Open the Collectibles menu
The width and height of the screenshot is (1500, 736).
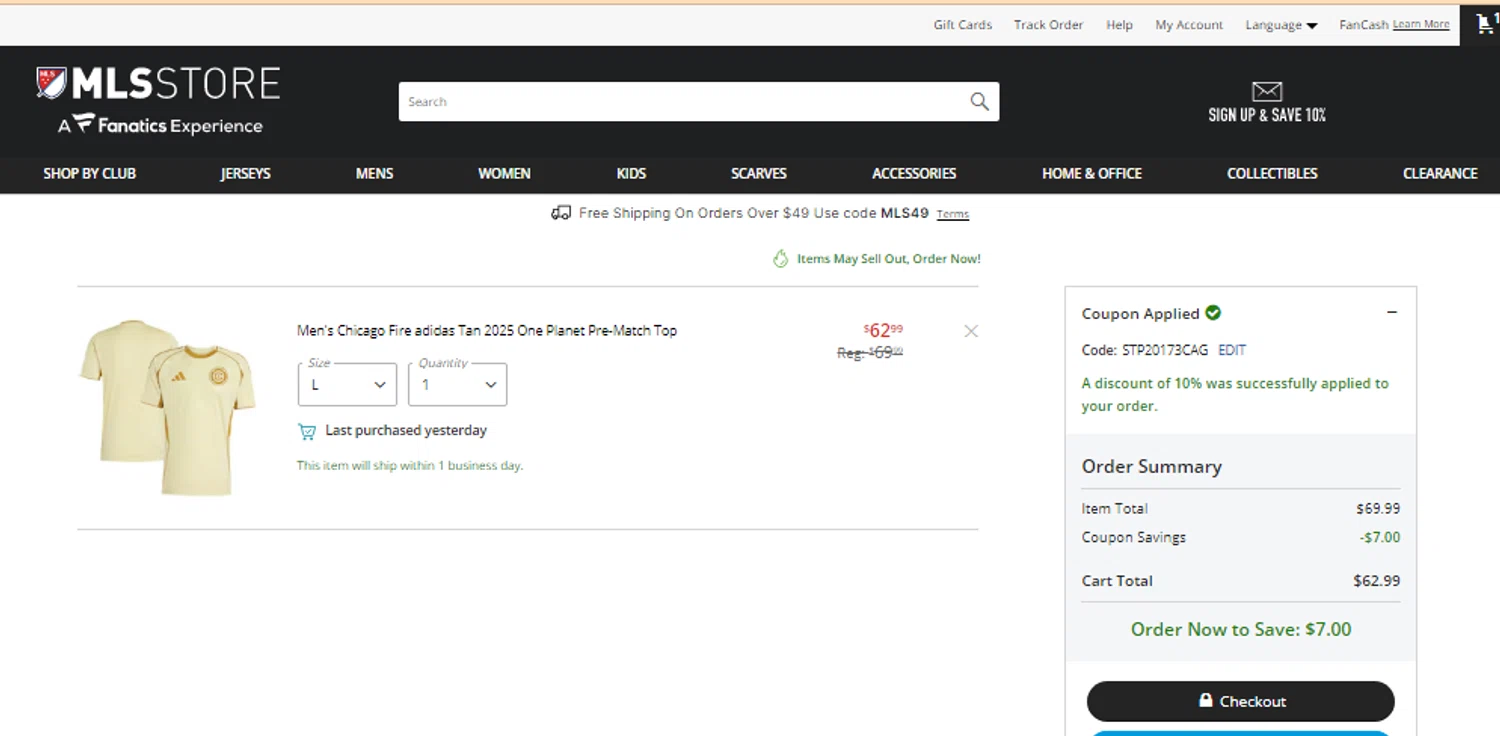tap(1272, 173)
